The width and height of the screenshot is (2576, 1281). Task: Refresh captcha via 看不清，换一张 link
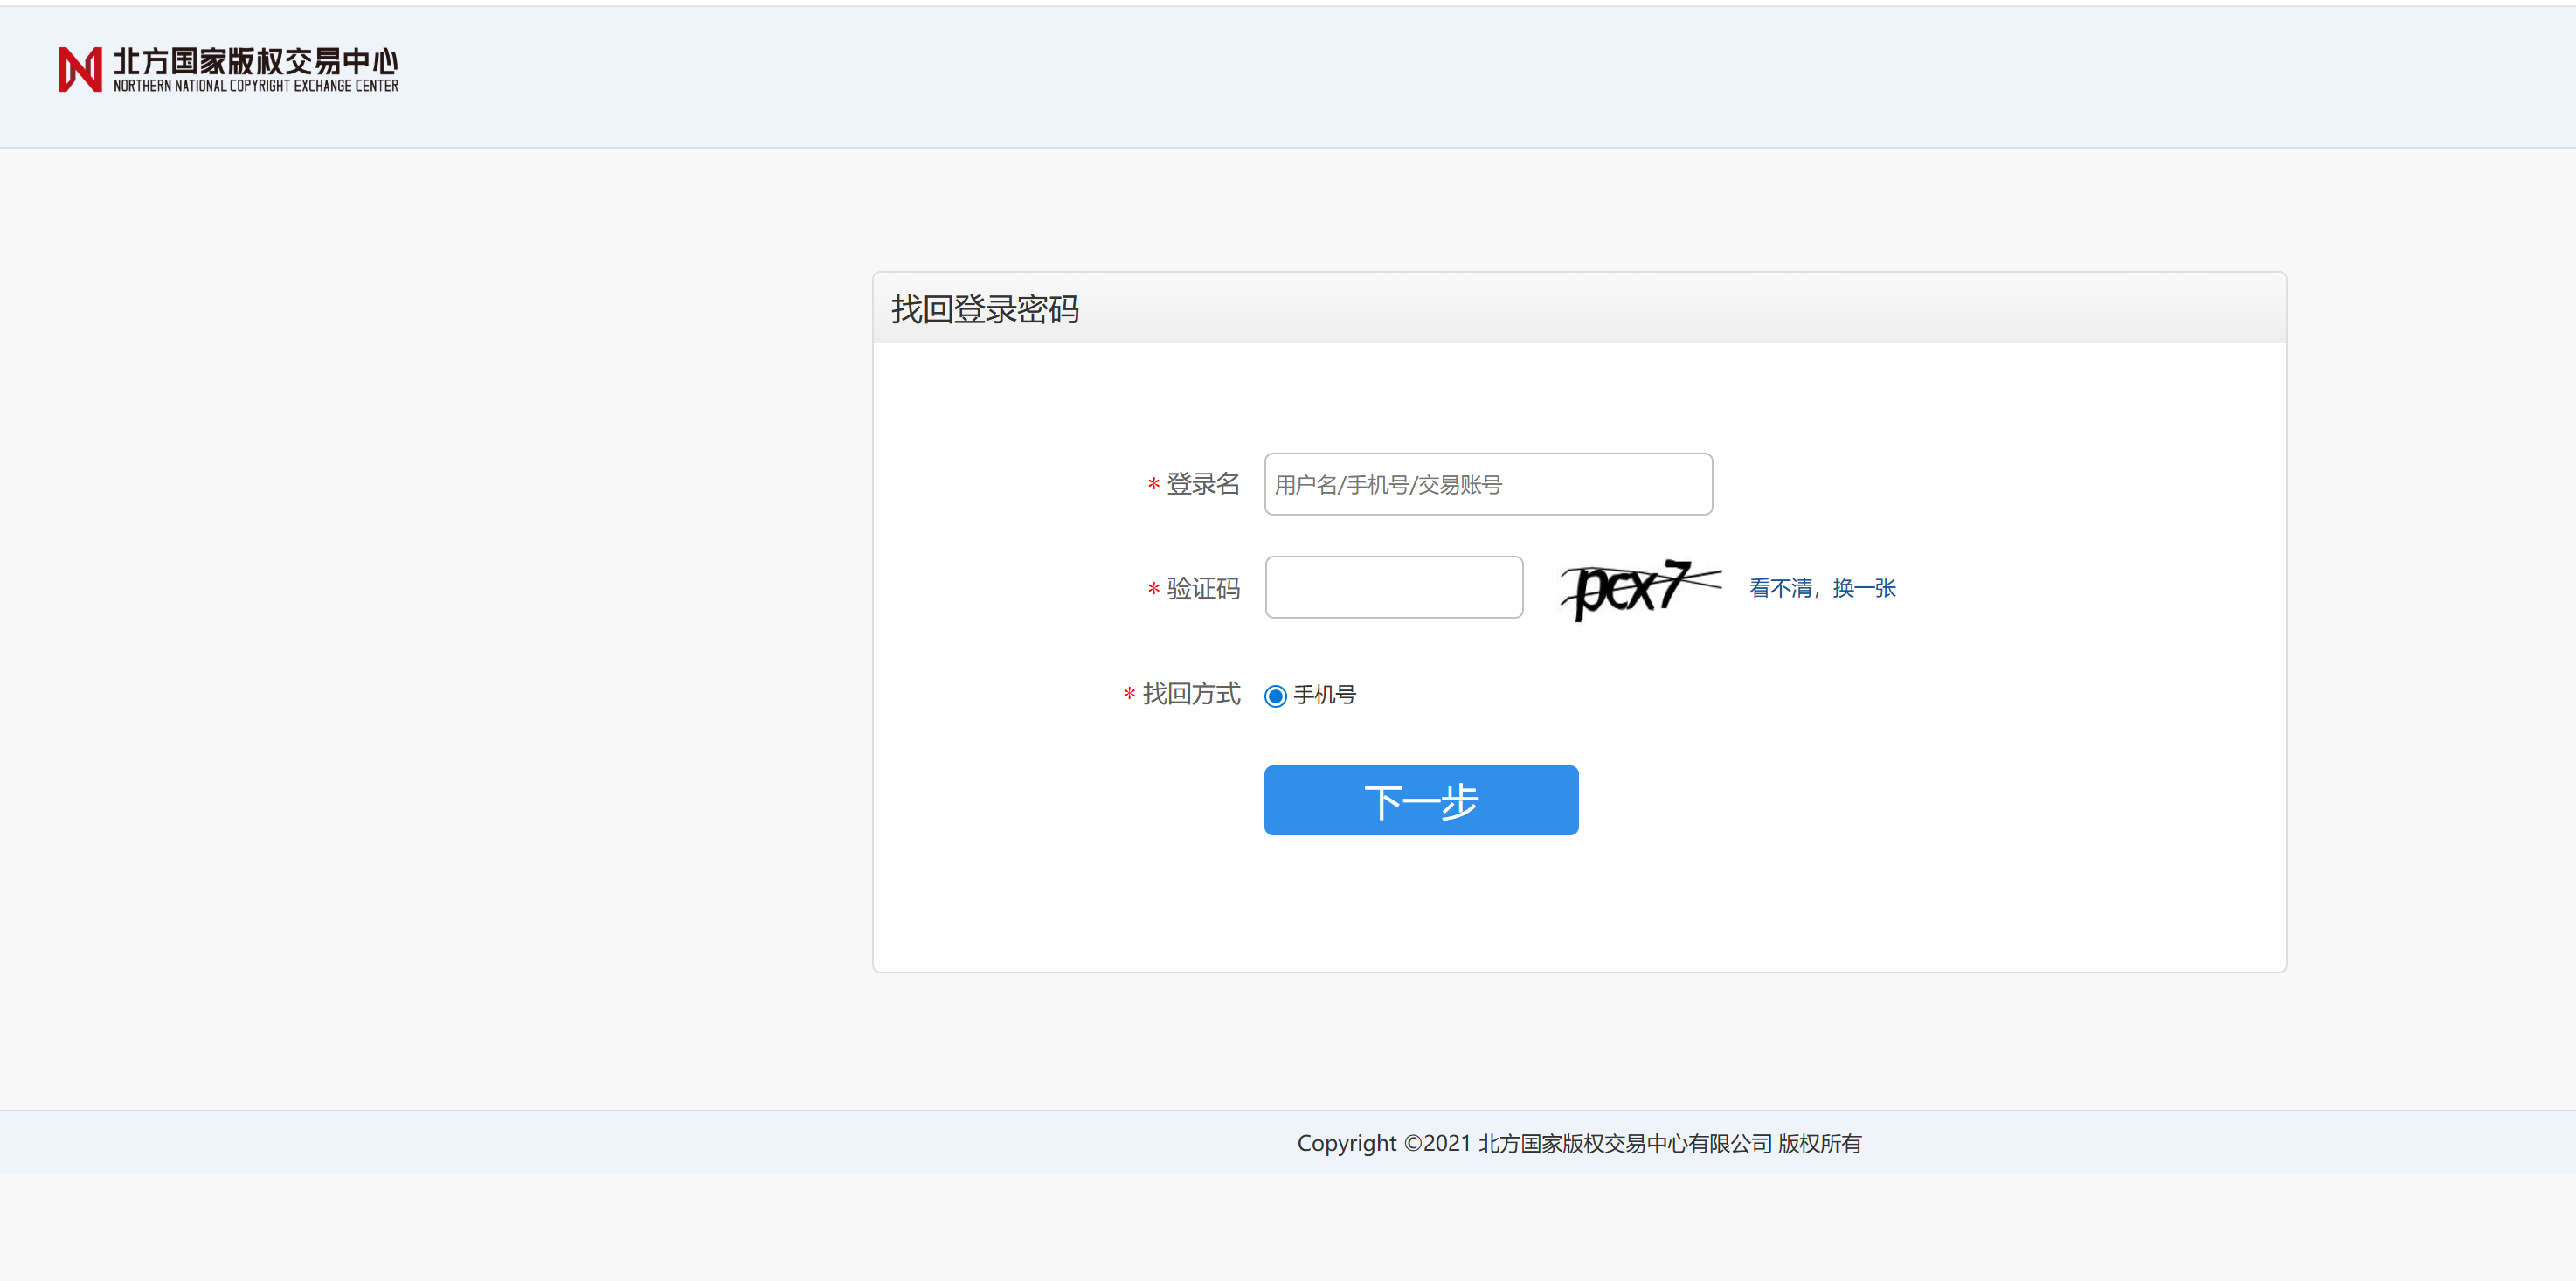point(1822,588)
